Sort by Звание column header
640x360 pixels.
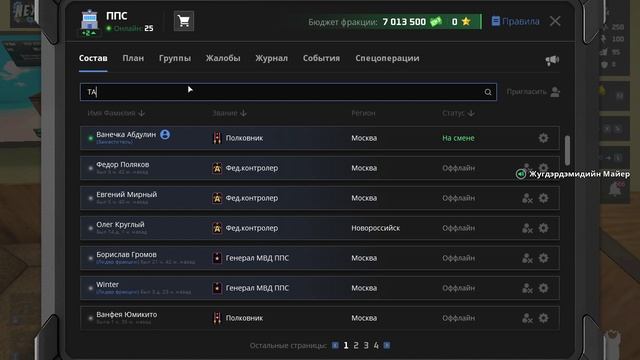point(229,113)
